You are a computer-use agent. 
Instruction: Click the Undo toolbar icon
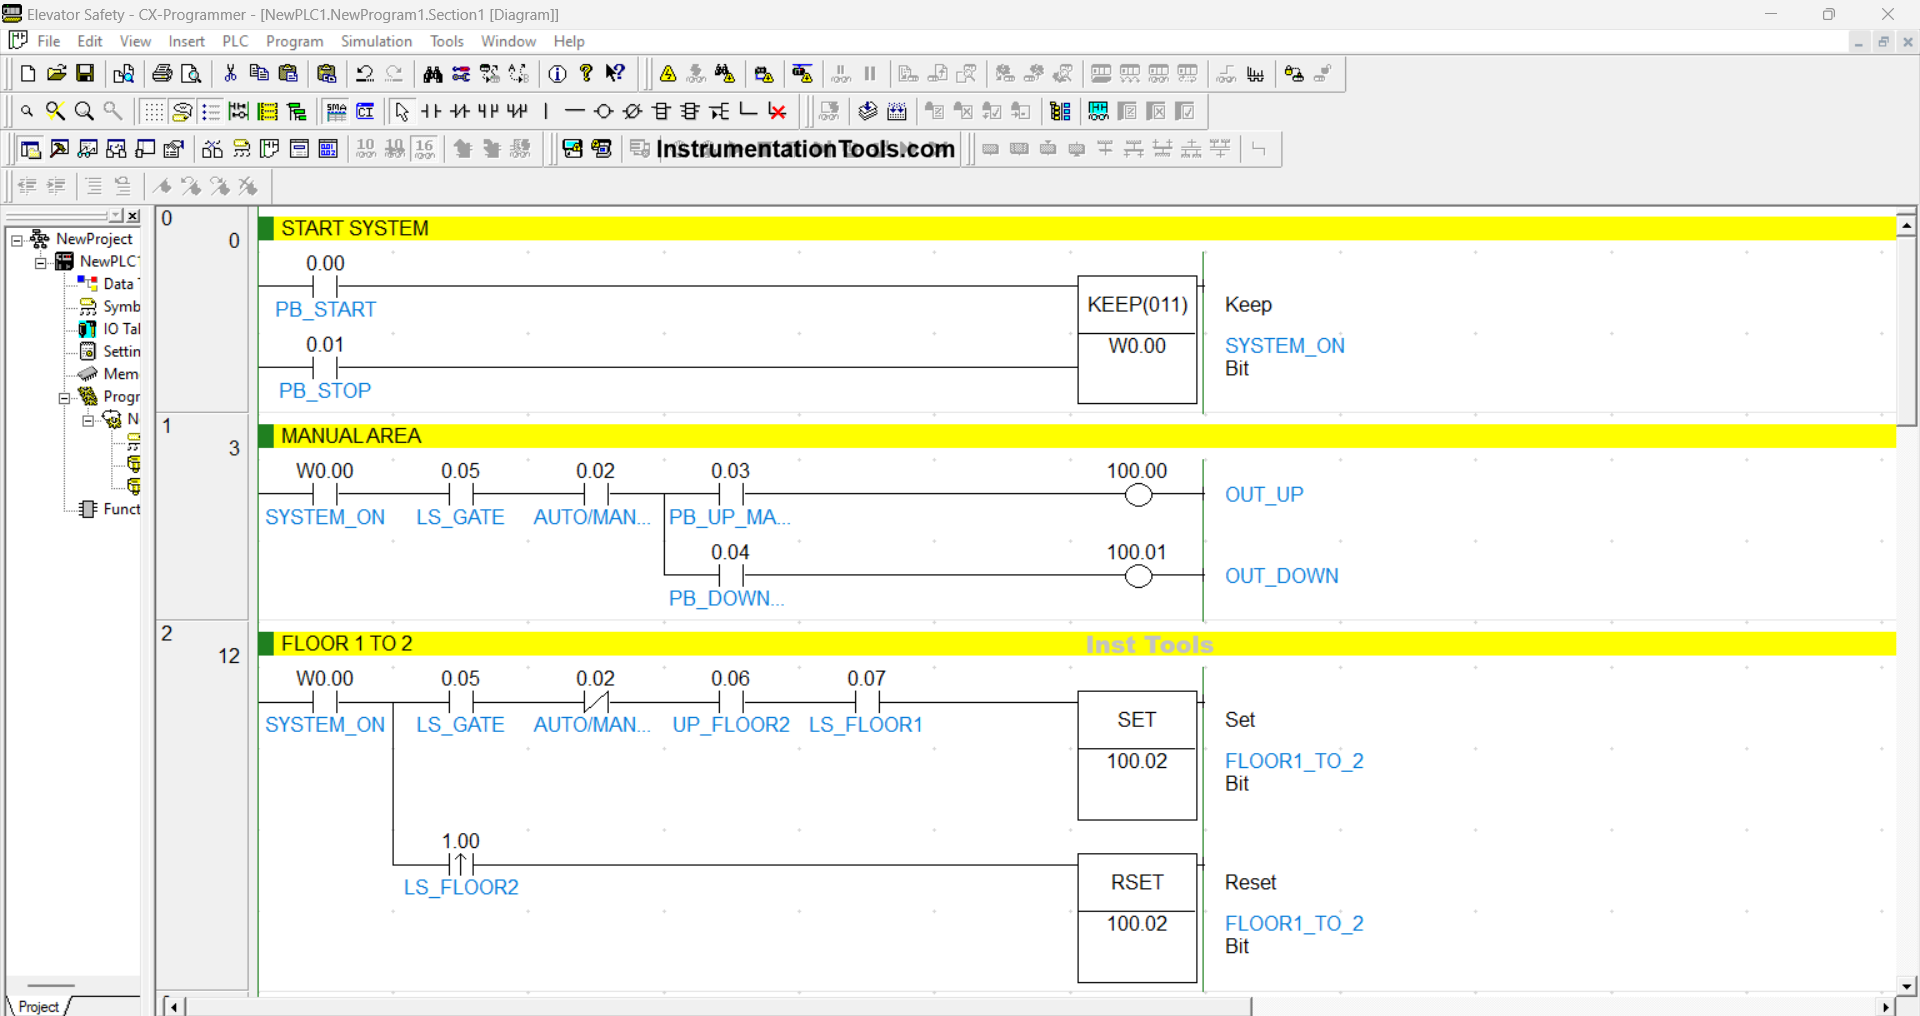point(364,73)
